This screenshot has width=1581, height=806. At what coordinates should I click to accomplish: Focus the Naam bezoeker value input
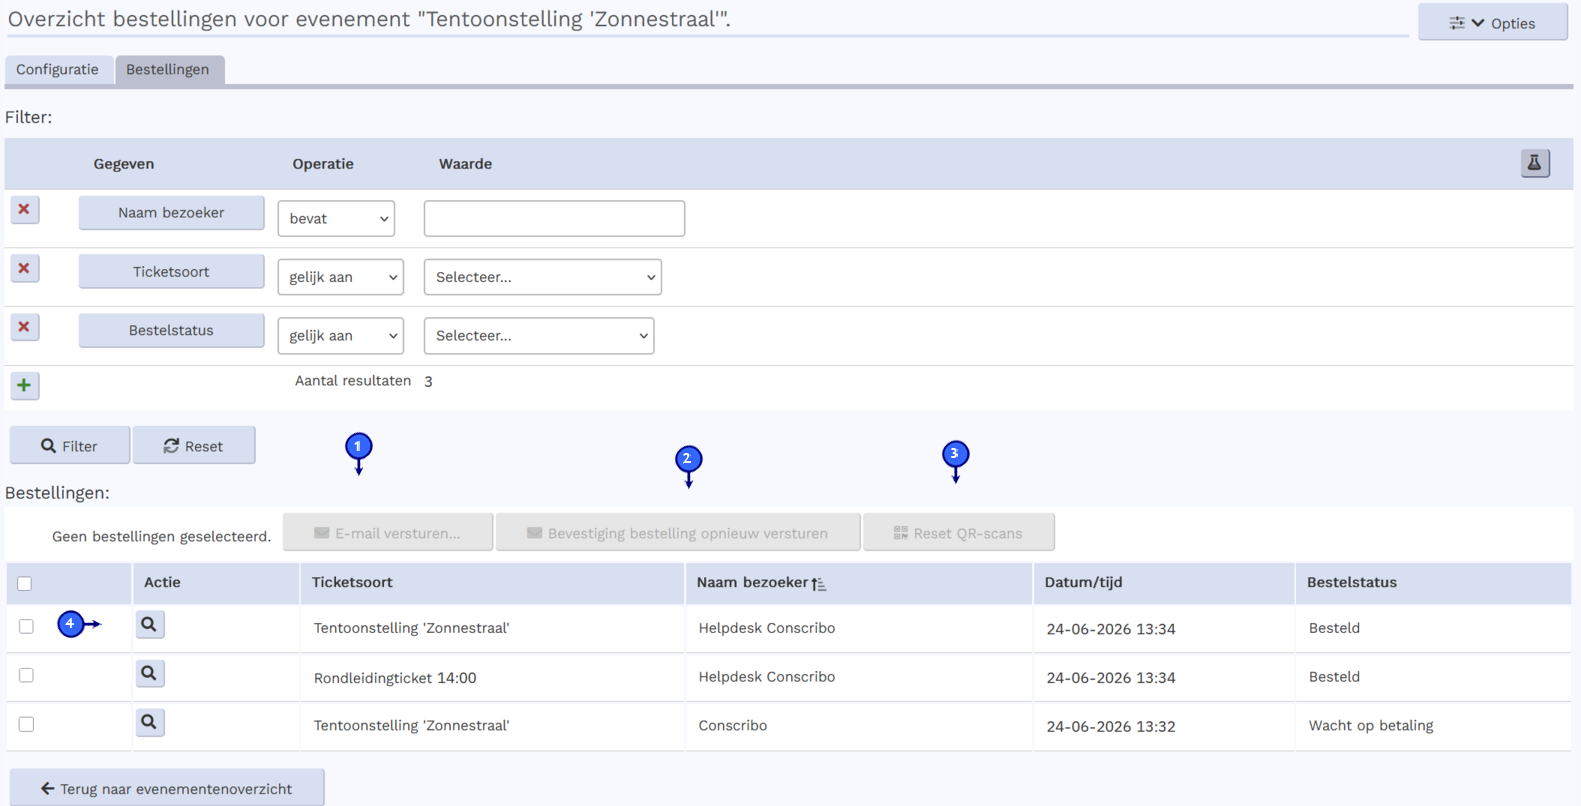[554, 219]
